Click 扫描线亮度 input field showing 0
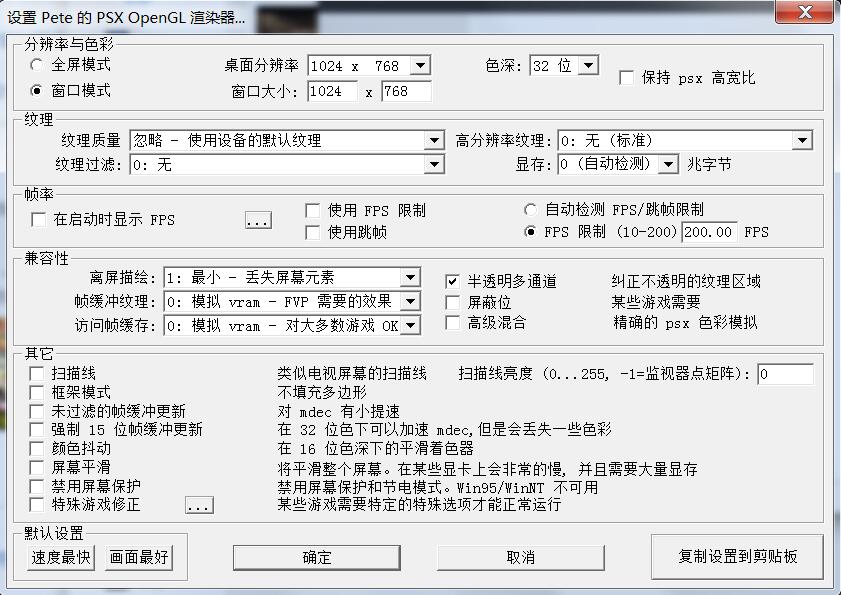 point(785,374)
